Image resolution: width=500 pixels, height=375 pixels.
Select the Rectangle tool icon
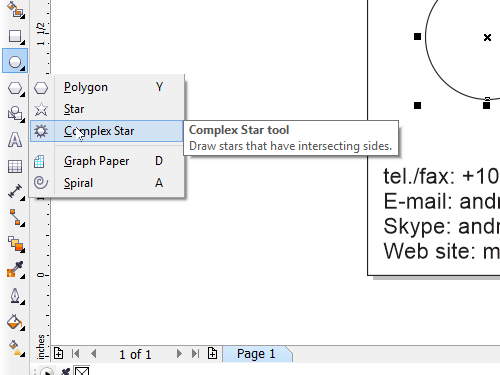[15, 36]
